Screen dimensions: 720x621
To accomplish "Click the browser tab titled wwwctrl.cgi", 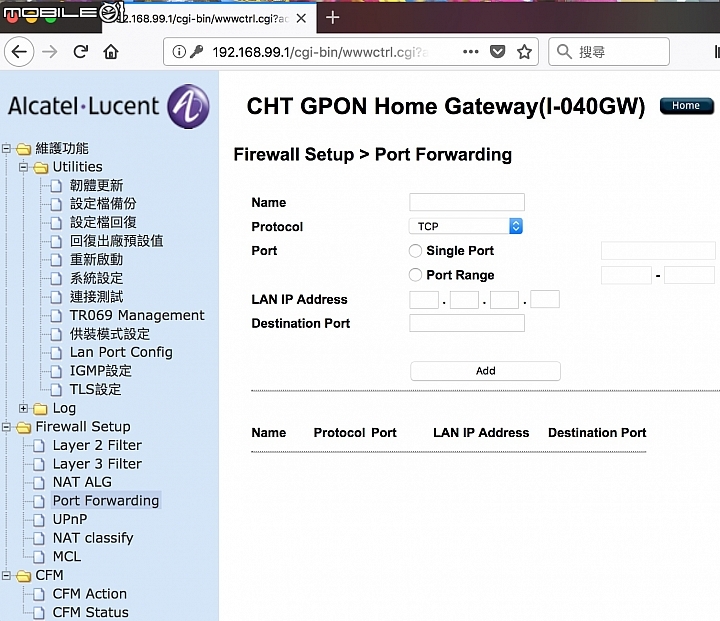I will point(209,18).
